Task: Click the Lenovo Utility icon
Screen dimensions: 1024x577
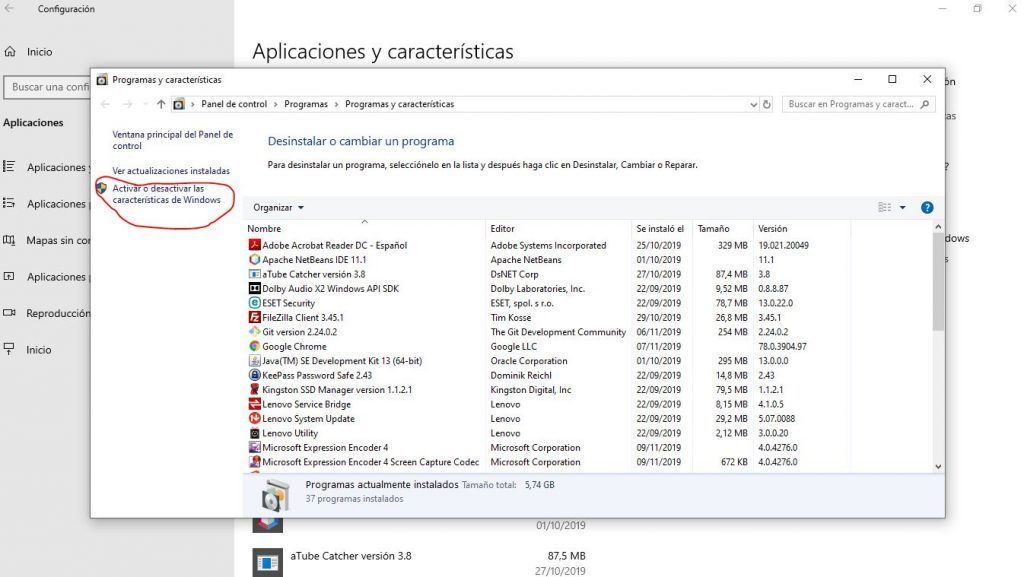Action: point(255,433)
